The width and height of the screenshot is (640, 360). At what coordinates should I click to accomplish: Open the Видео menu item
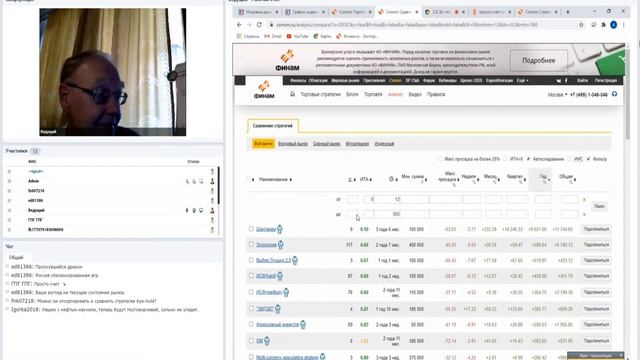click(x=415, y=94)
